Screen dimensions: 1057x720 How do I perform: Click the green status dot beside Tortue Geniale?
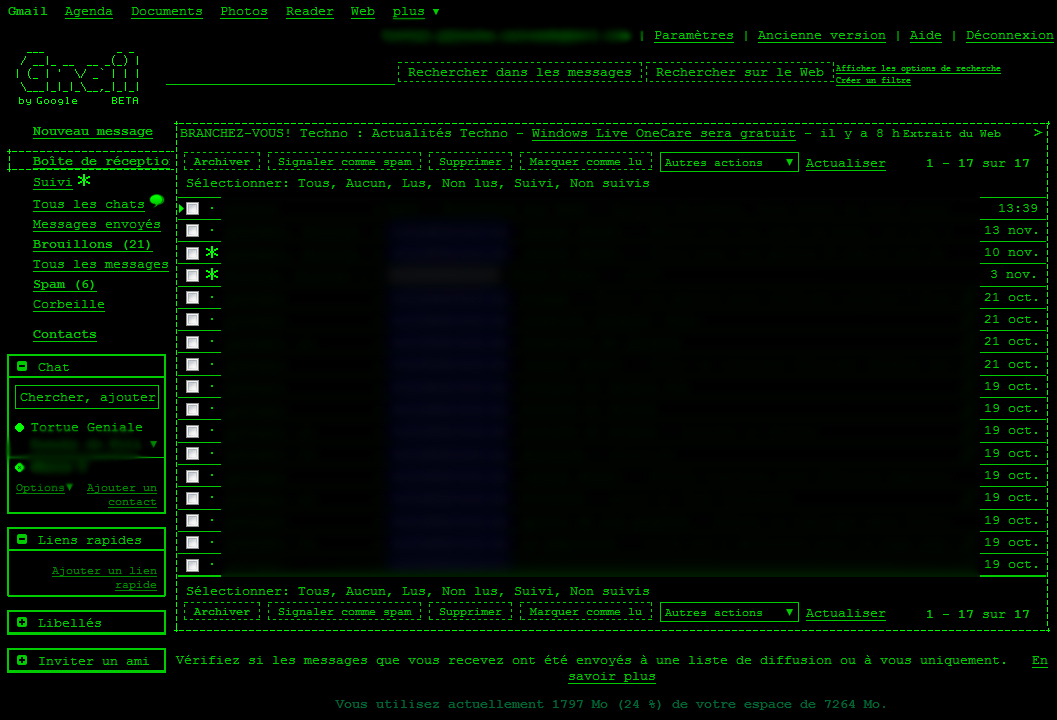coord(20,427)
